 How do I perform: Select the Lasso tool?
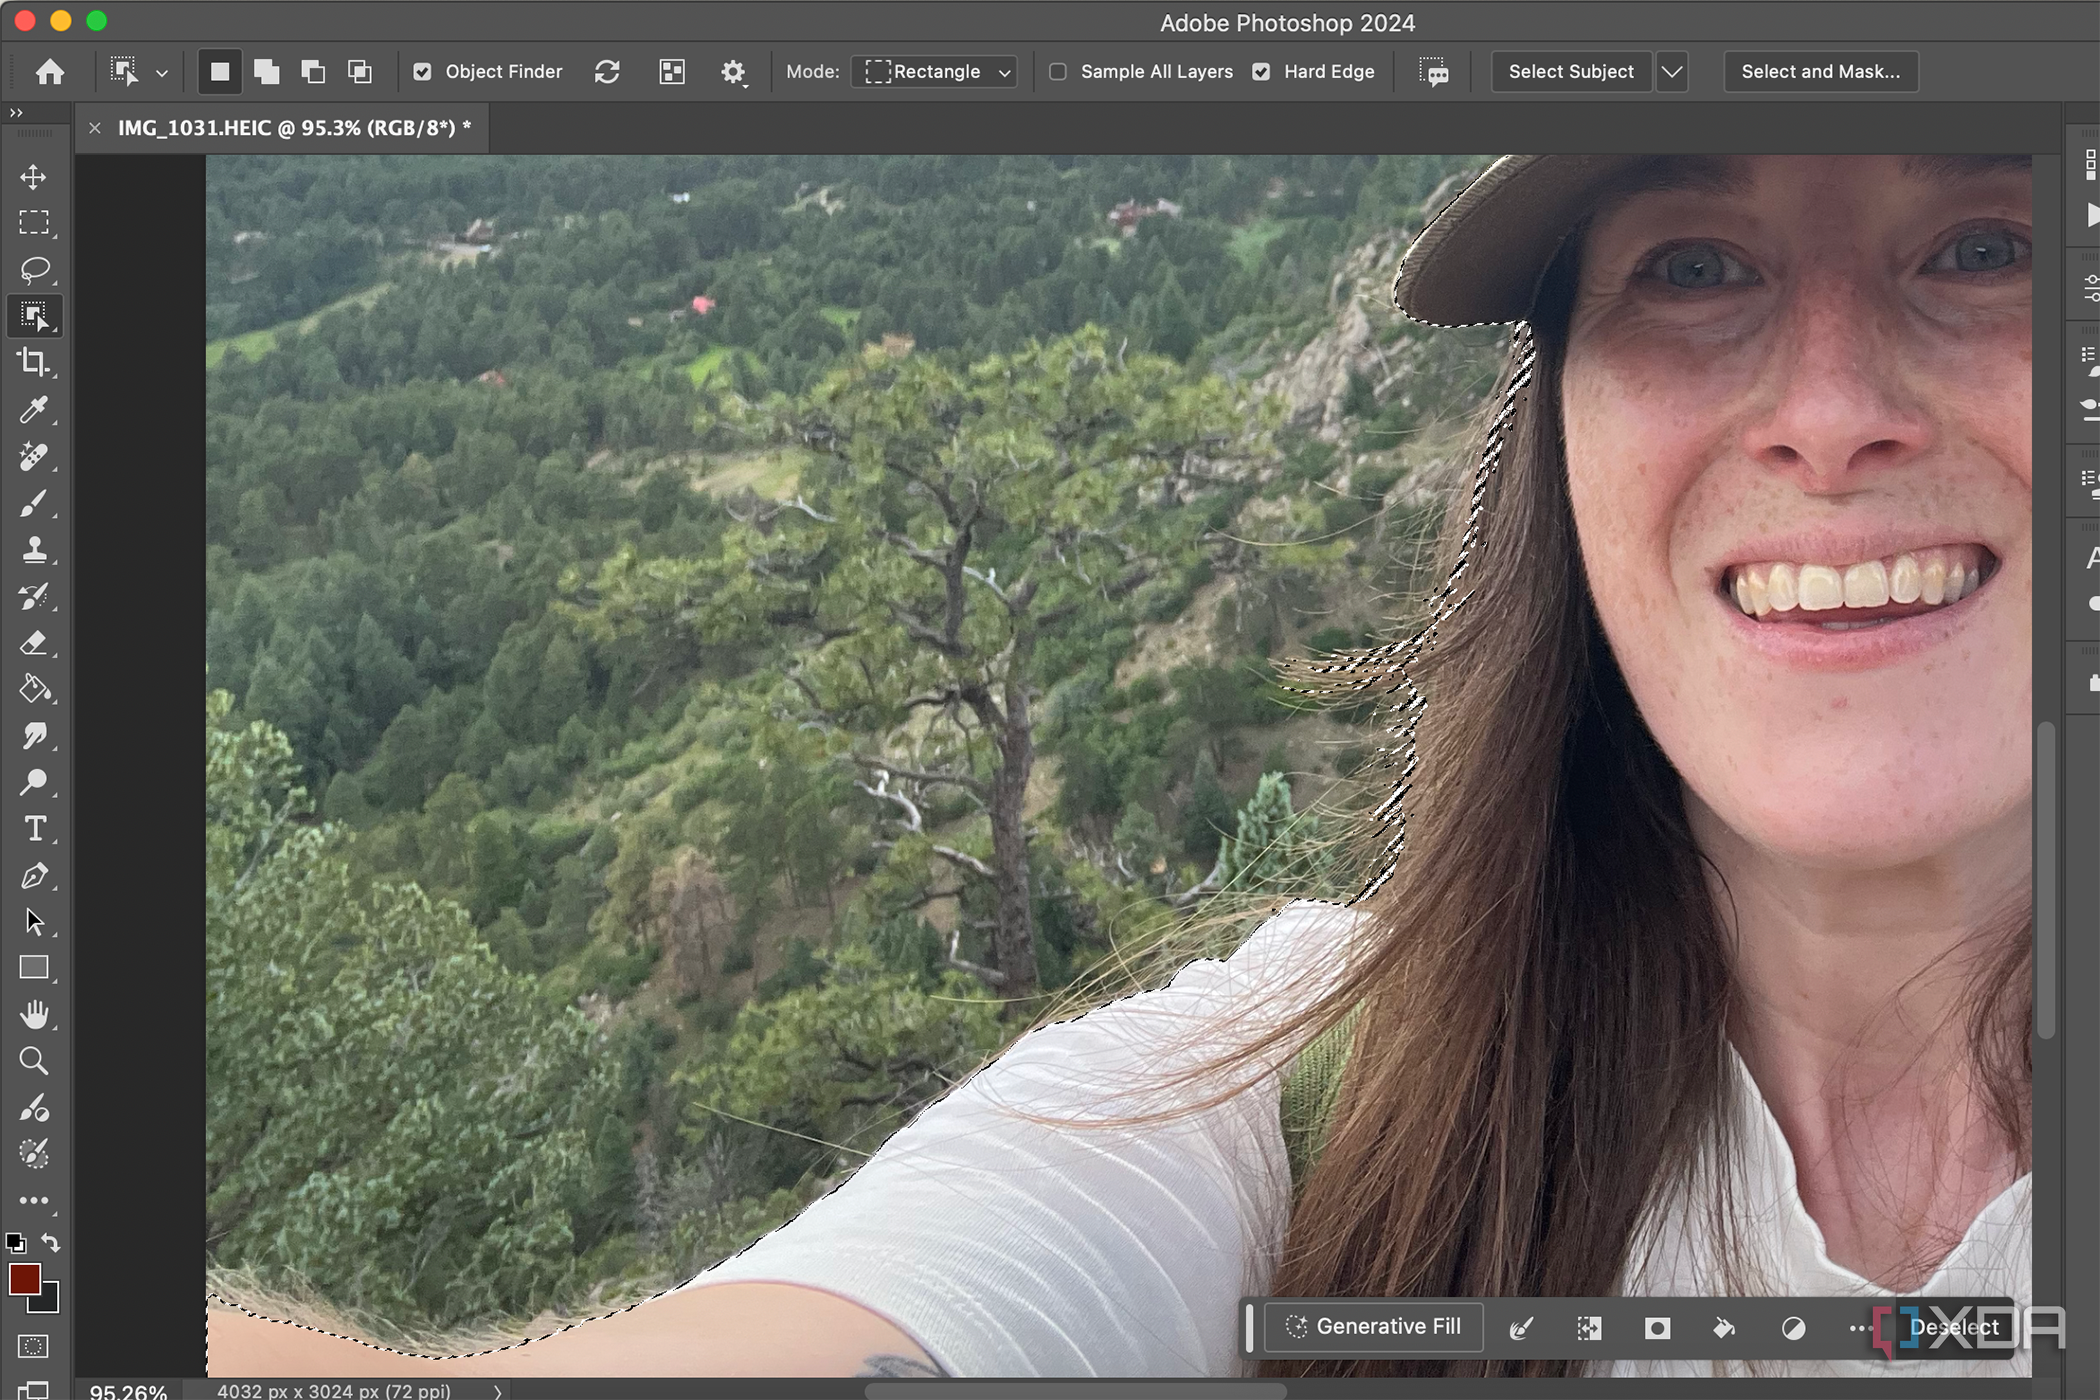[34, 270]
